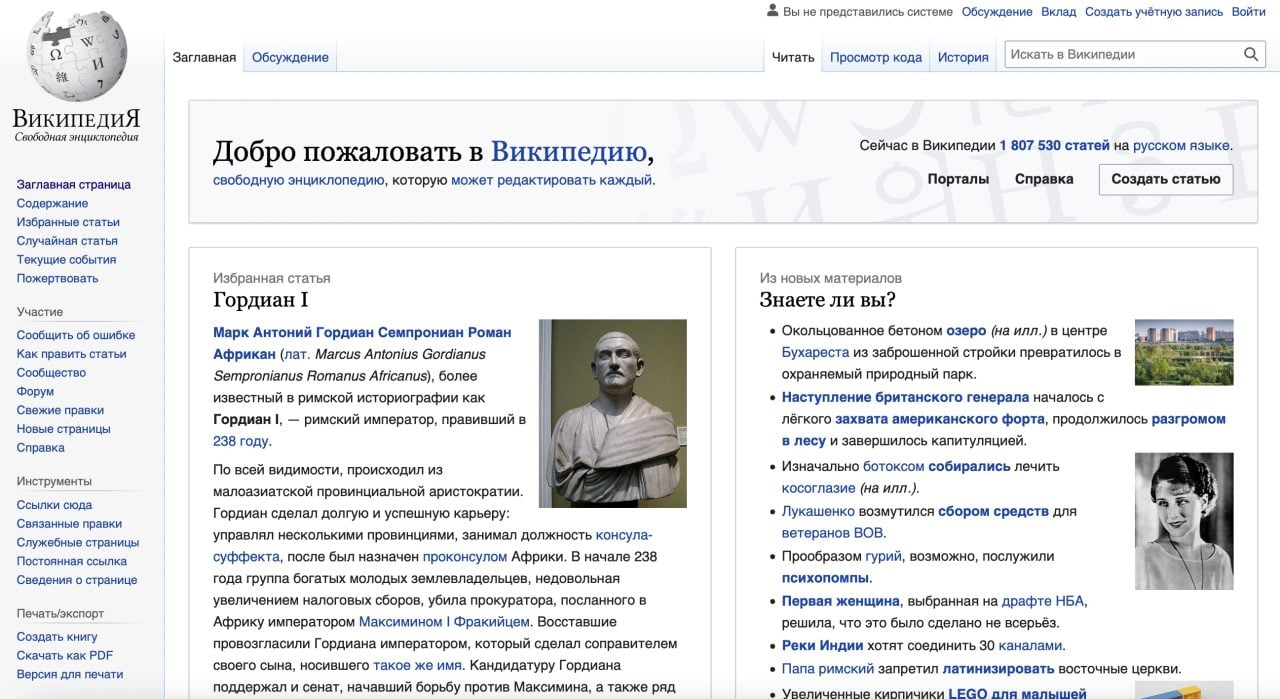Open the Справка link in welcome banner
Image resolution: width=1280 pixels, height=699 pixels.
tap(1044, 179)
